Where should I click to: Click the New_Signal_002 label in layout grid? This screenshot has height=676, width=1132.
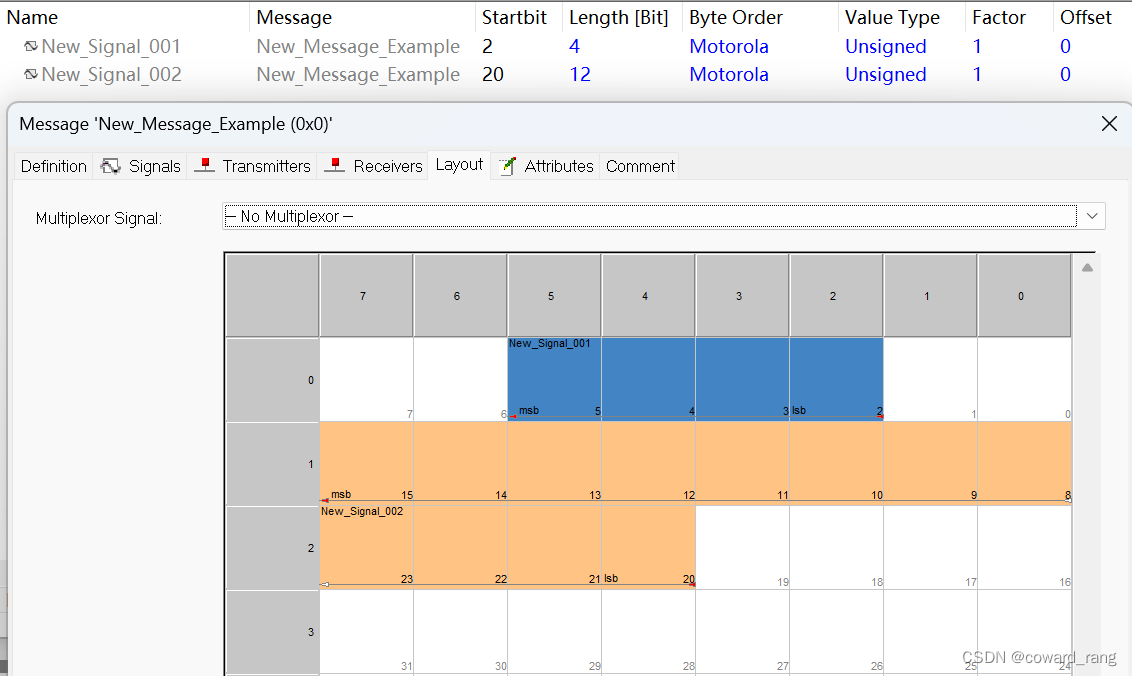362,511
